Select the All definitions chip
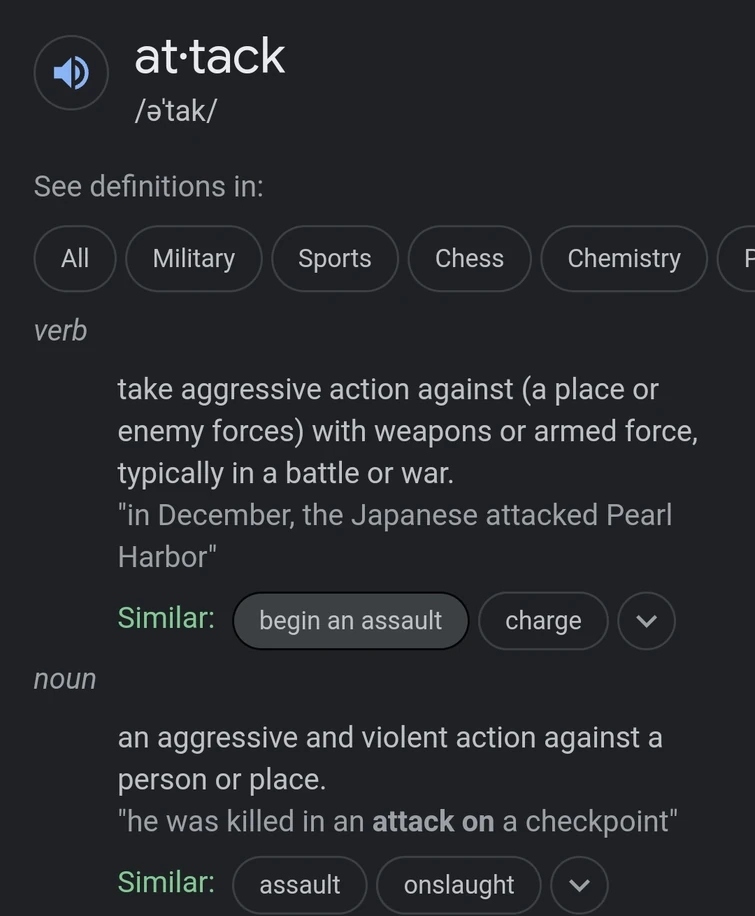The width and height of the screenshot is (755, 916). click(x=75, y=259)
